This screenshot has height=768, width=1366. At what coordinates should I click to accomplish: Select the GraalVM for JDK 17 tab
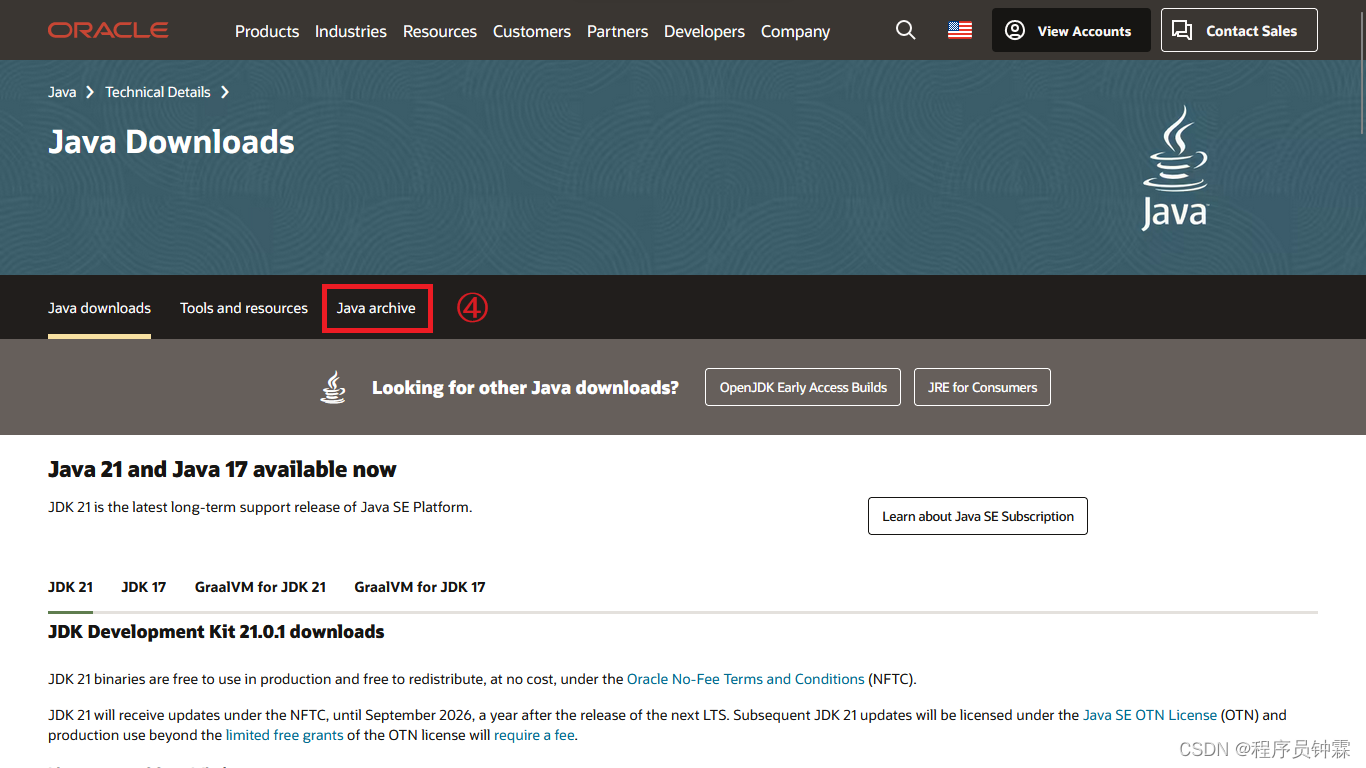pos(420,587)
